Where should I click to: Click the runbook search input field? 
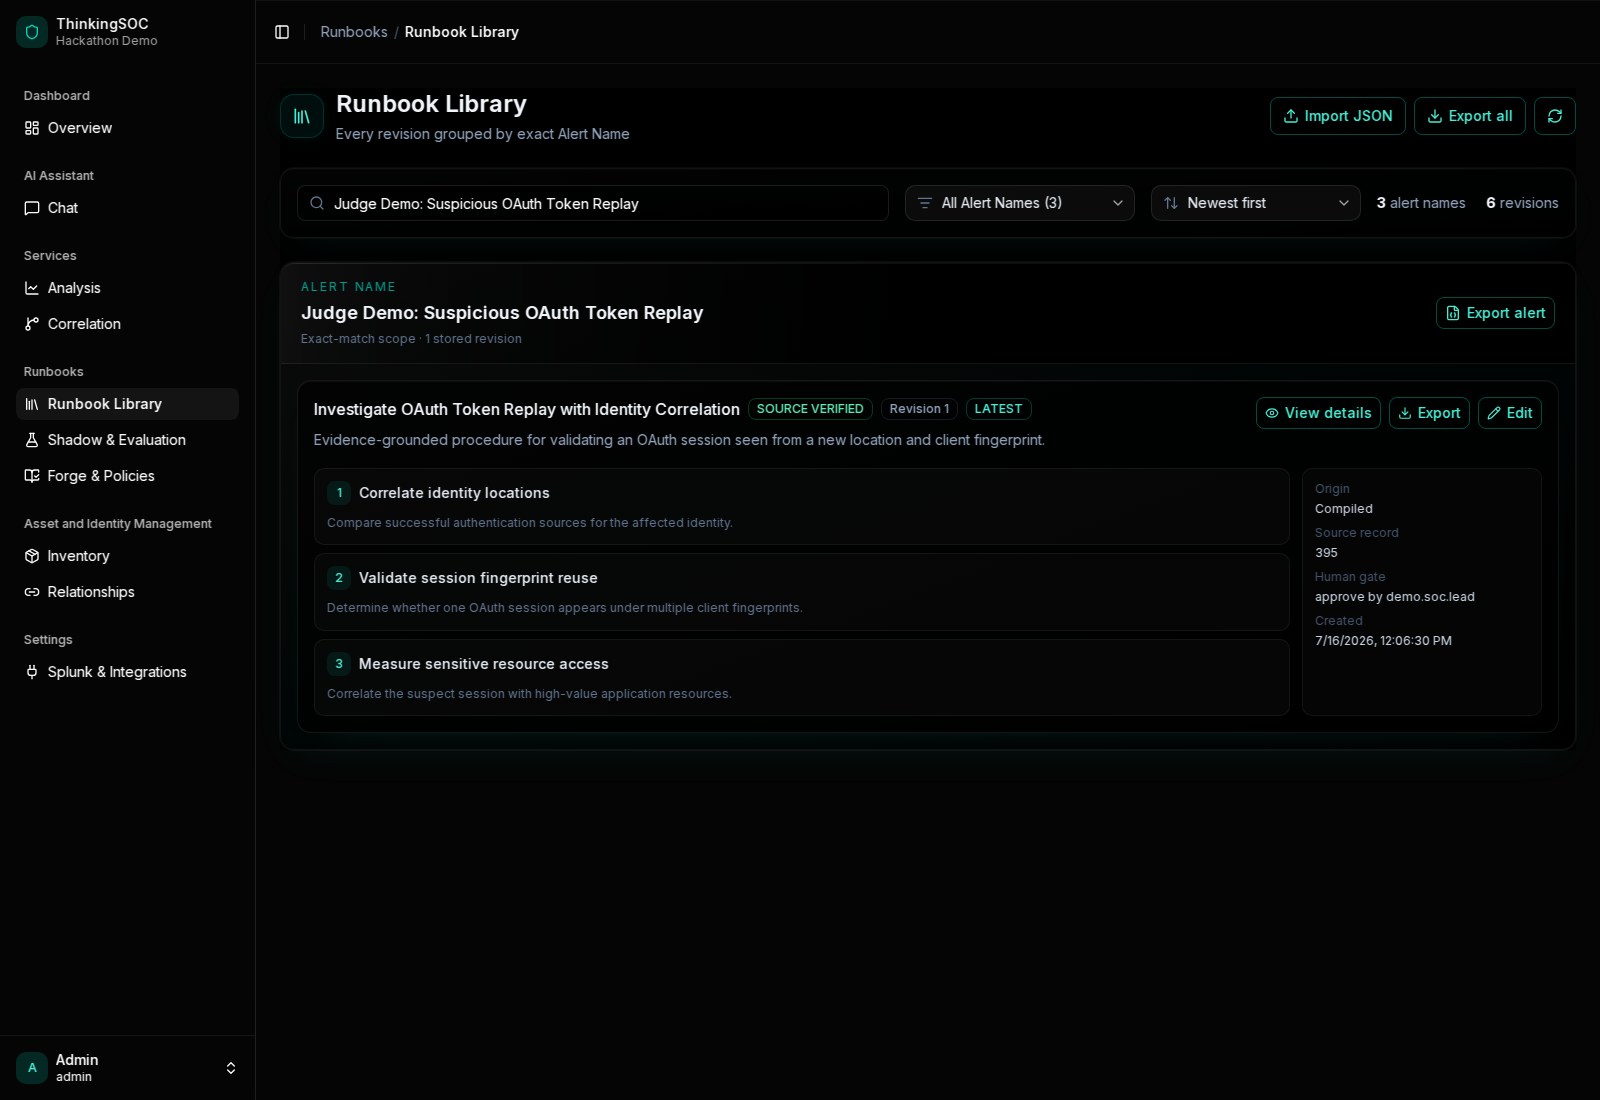[x=593, y=203]
